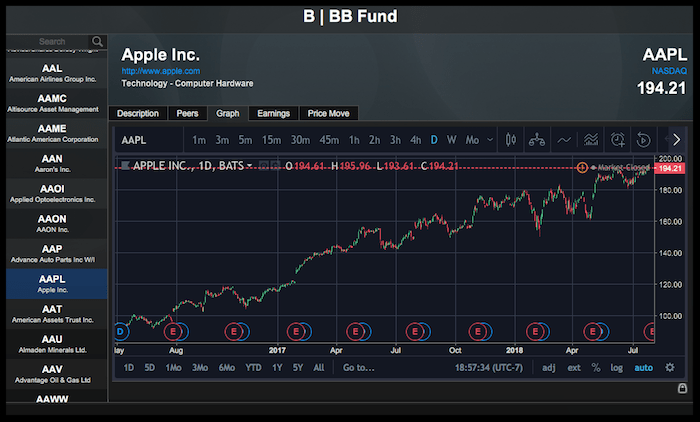Start bar replay with the replay icon

[643, 140]
